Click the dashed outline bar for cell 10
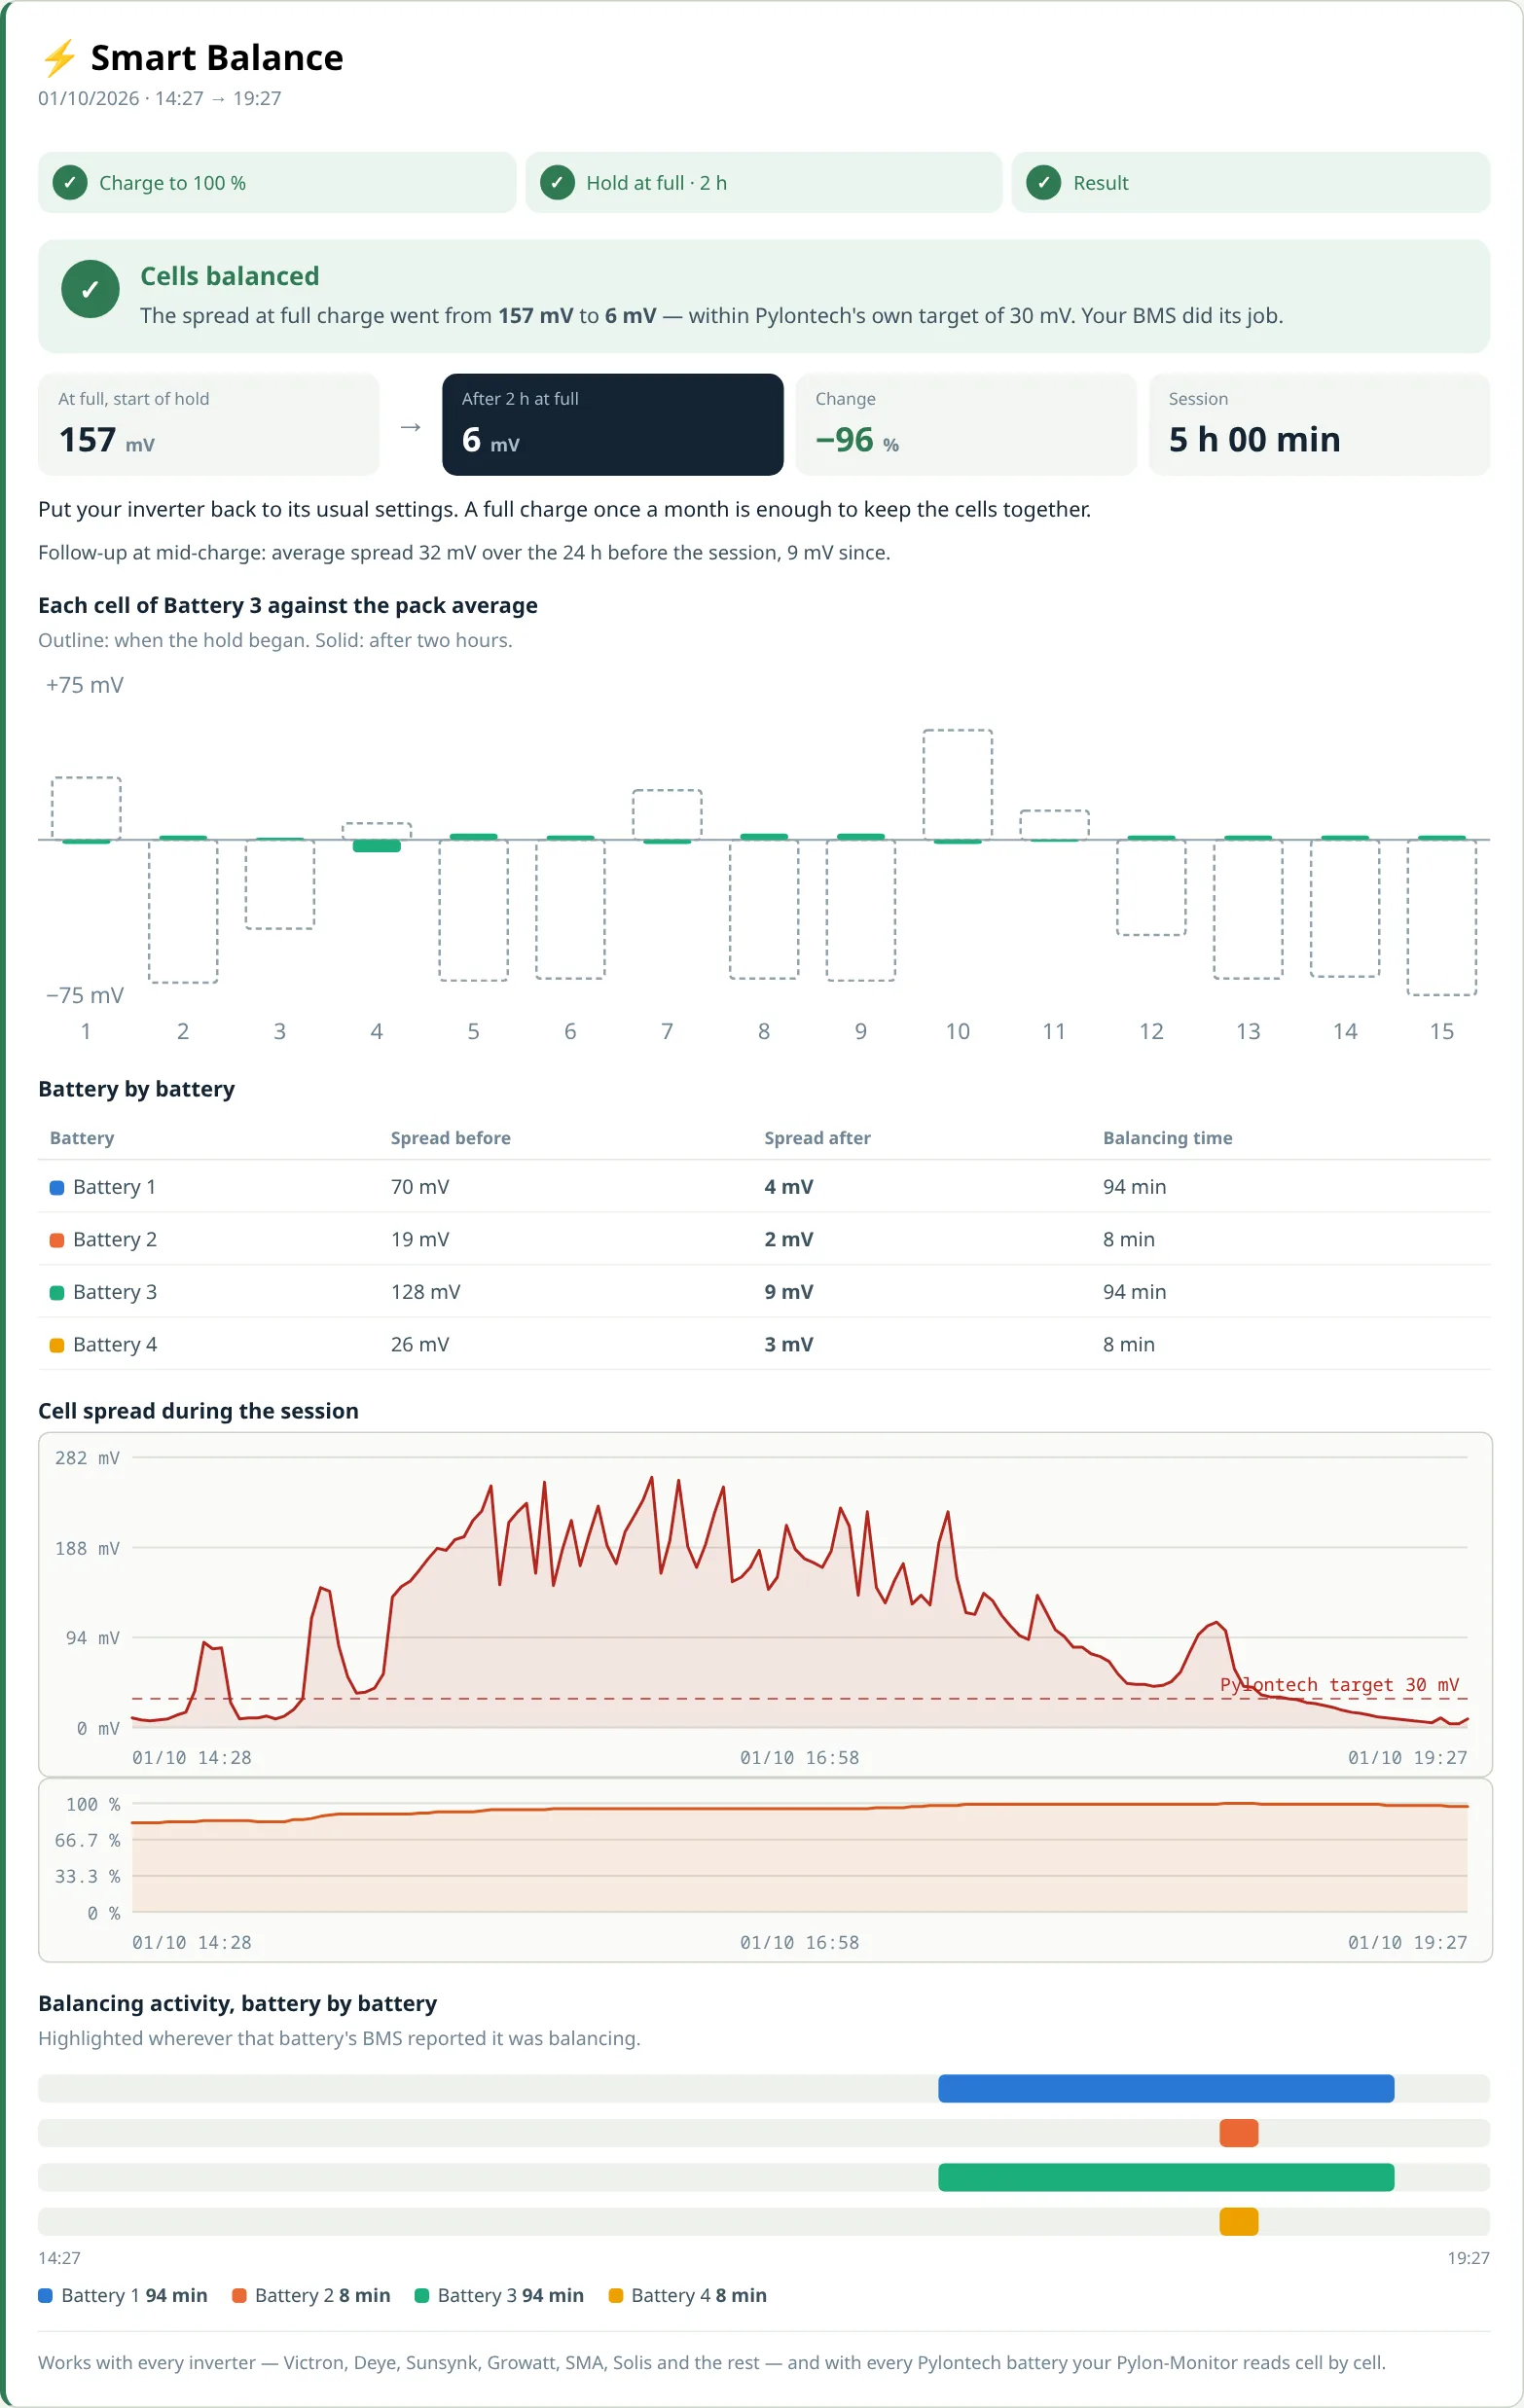 [958, 785]
